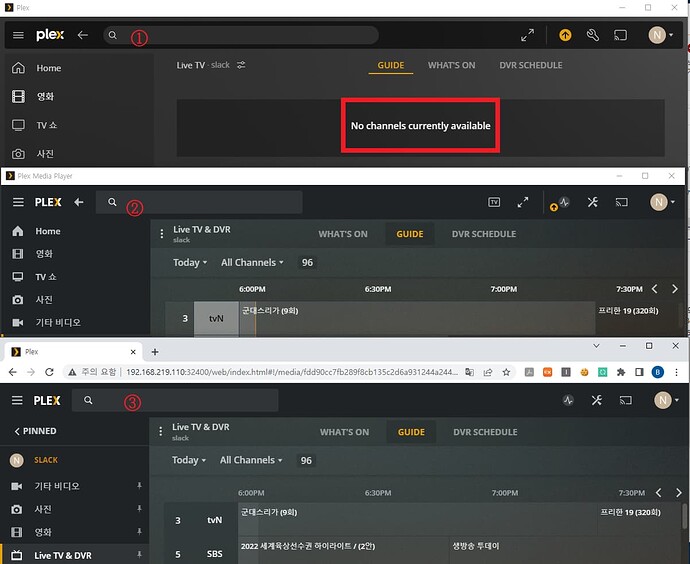Viewport: 690px width, 564px height.
Task: Open hamburger menu in Plex Media Player
Action: pos(18,202)
